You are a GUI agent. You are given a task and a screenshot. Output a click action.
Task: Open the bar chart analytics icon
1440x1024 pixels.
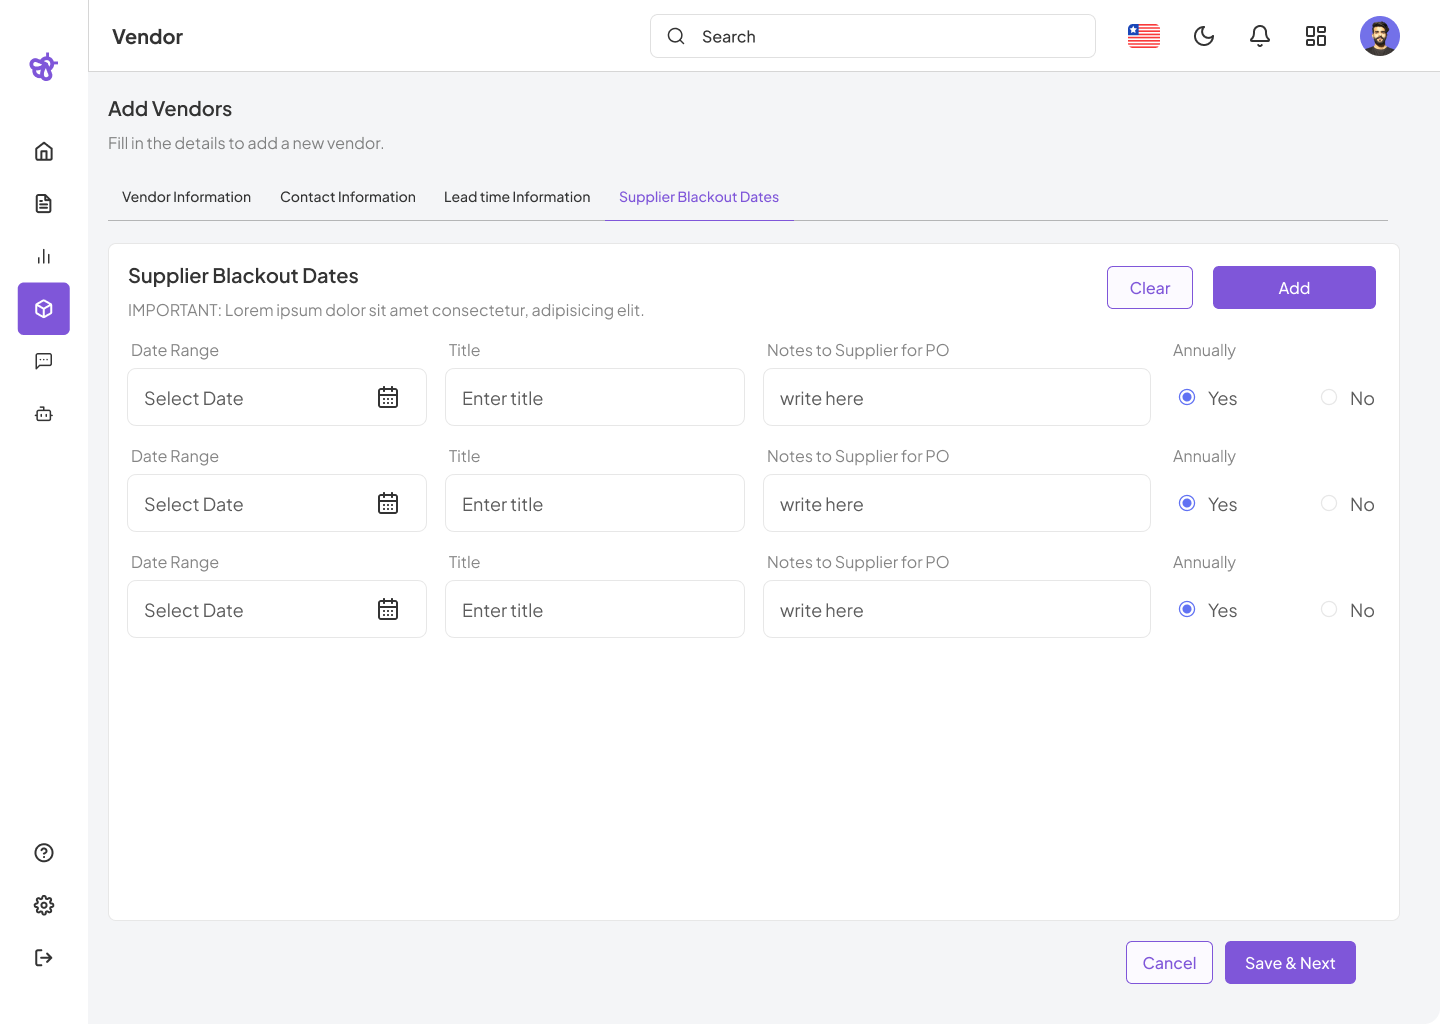point(44,257)
